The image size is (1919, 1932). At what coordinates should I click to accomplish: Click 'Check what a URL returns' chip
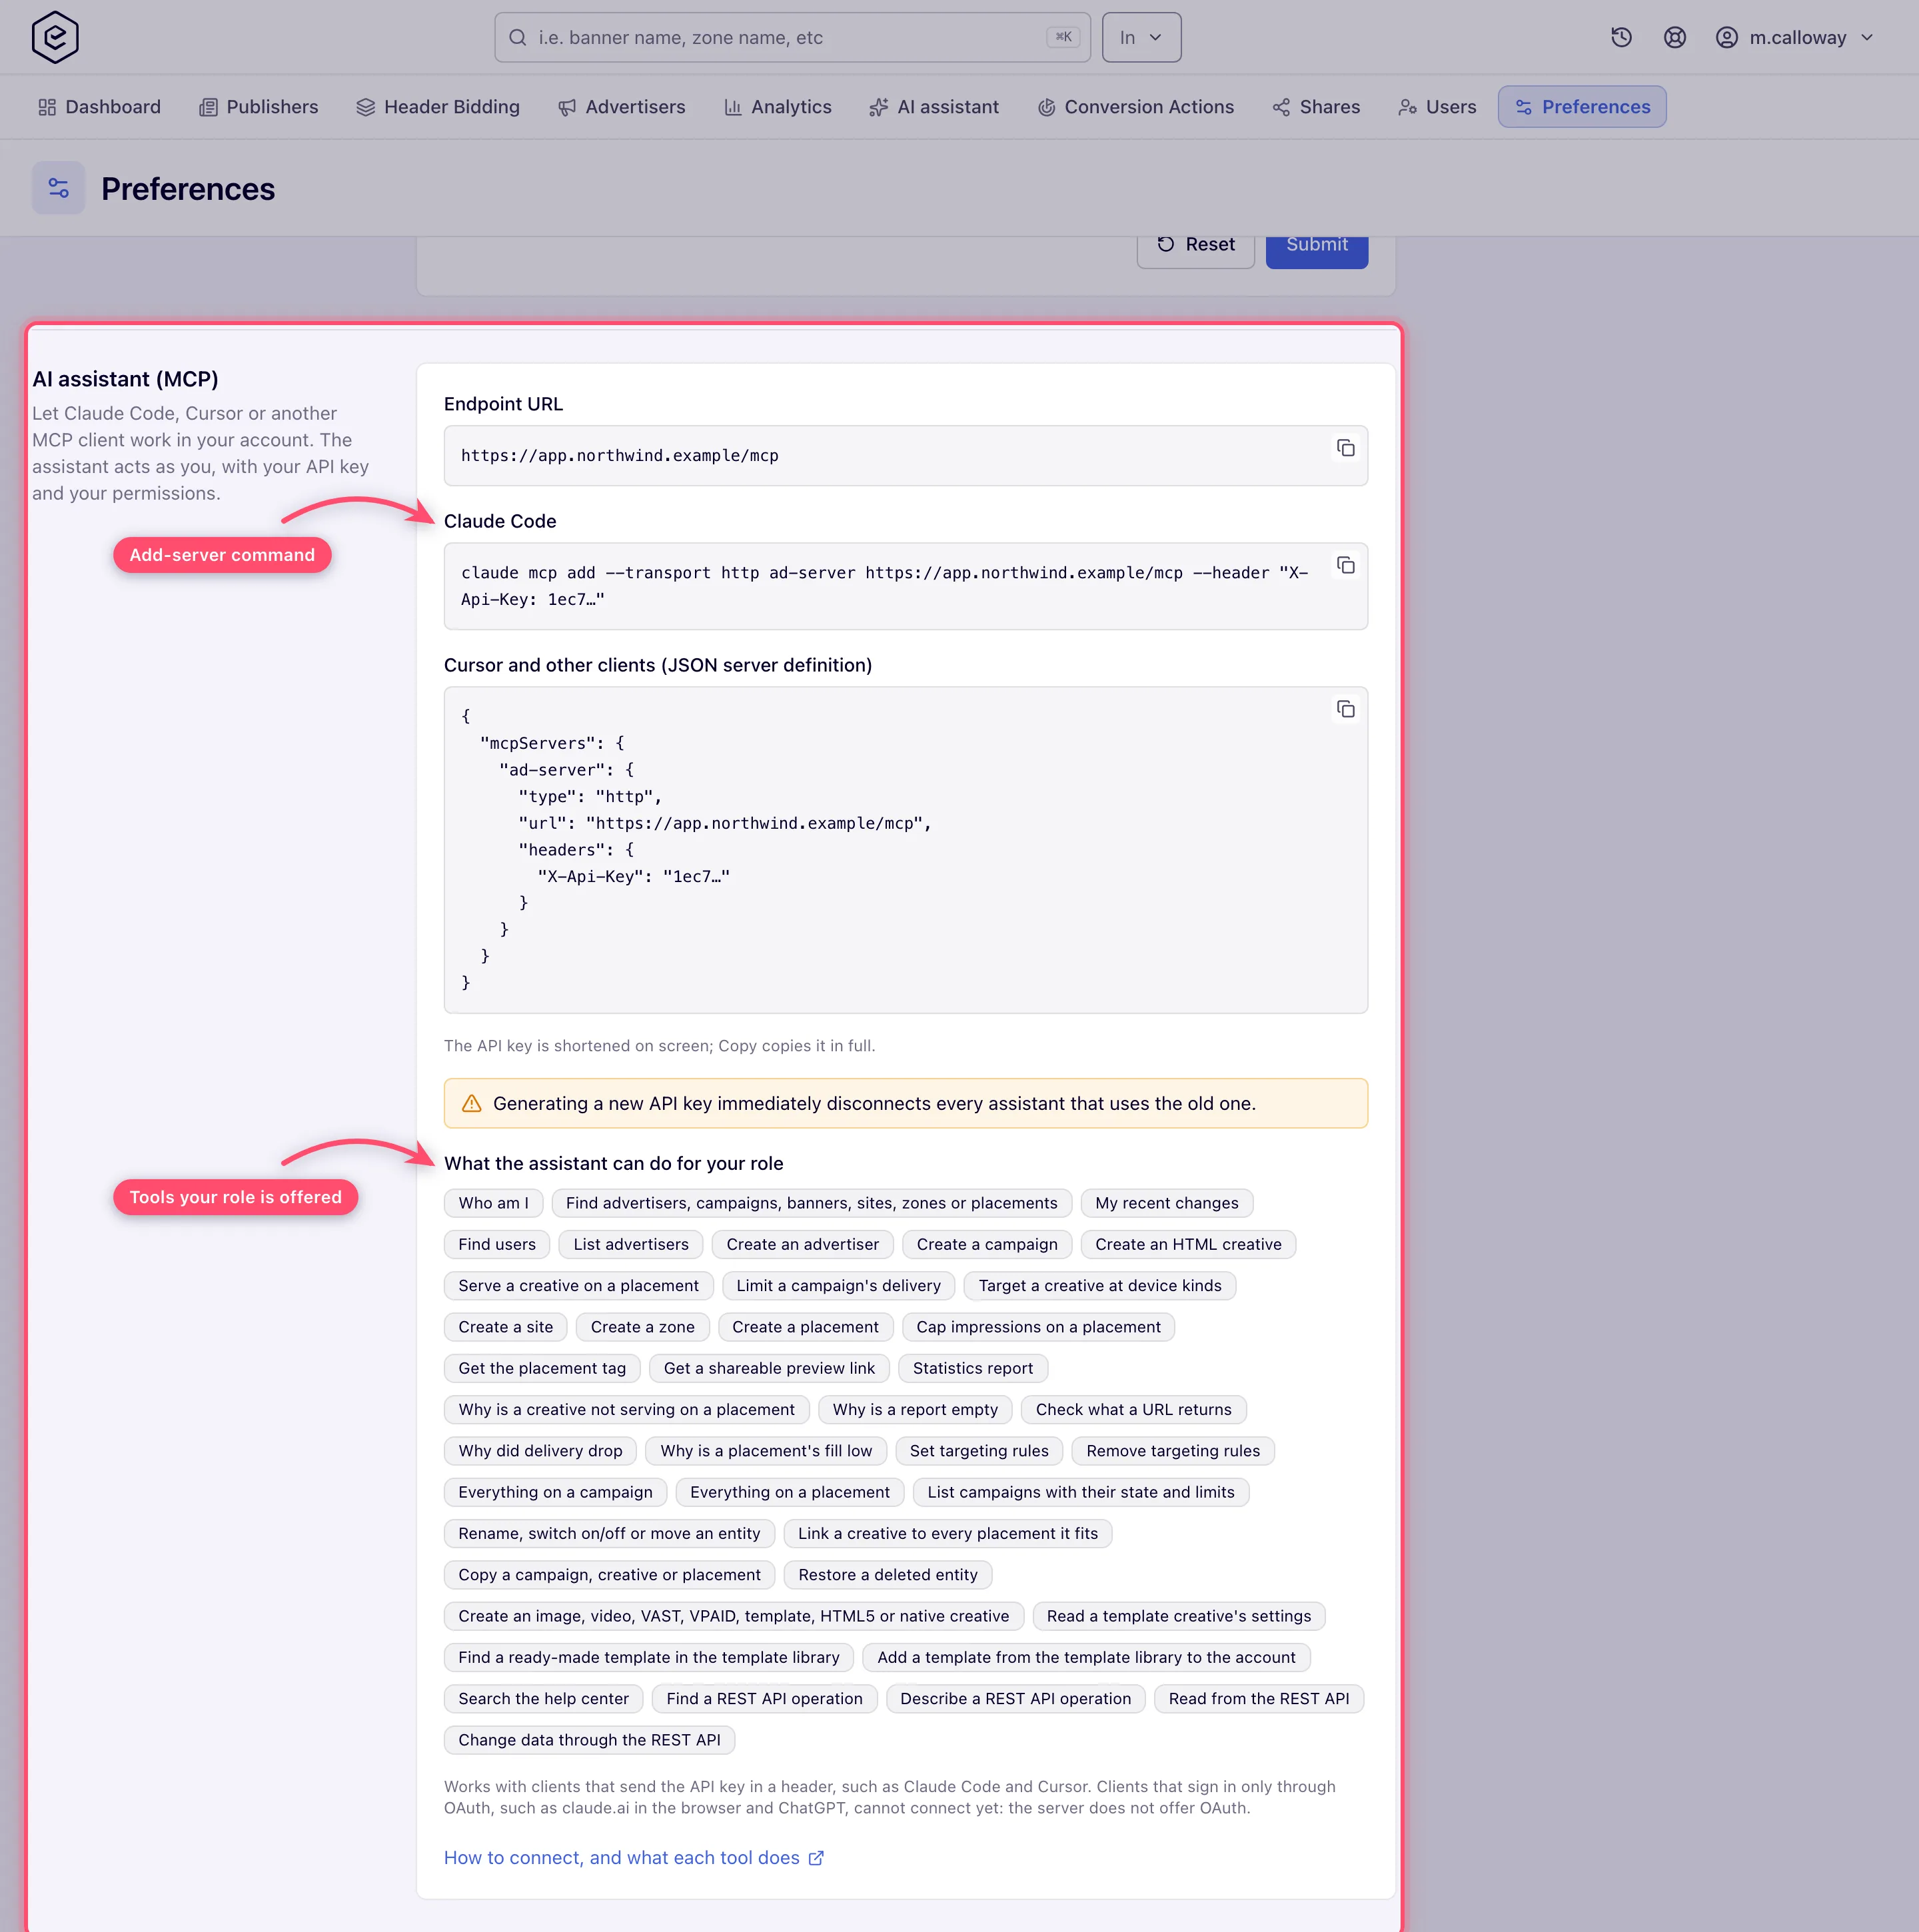pyautogui.click(x=1133, y=1410)
